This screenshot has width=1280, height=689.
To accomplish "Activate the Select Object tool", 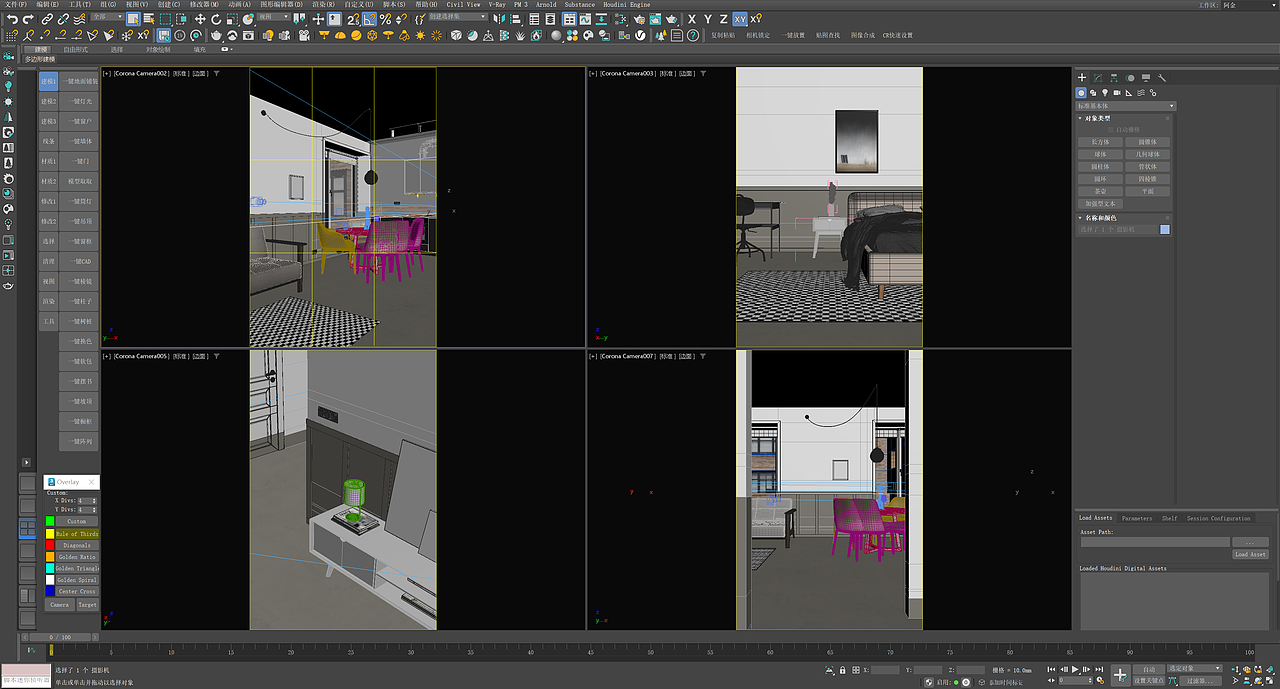I will 133,18.
